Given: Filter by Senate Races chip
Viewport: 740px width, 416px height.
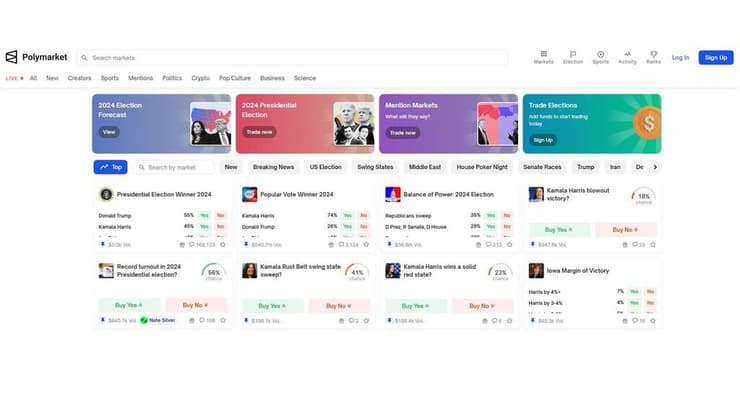Looking at the screenshot, I should pyautogui.click(x=542, y=167).
